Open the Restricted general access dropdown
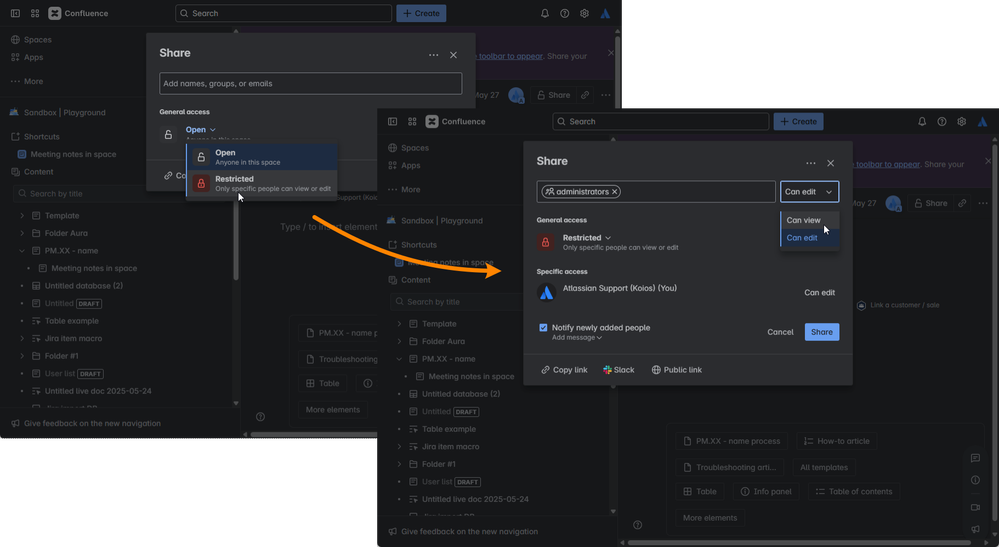The width and height of the screenshot is (999, 547). tap(587, 238)
